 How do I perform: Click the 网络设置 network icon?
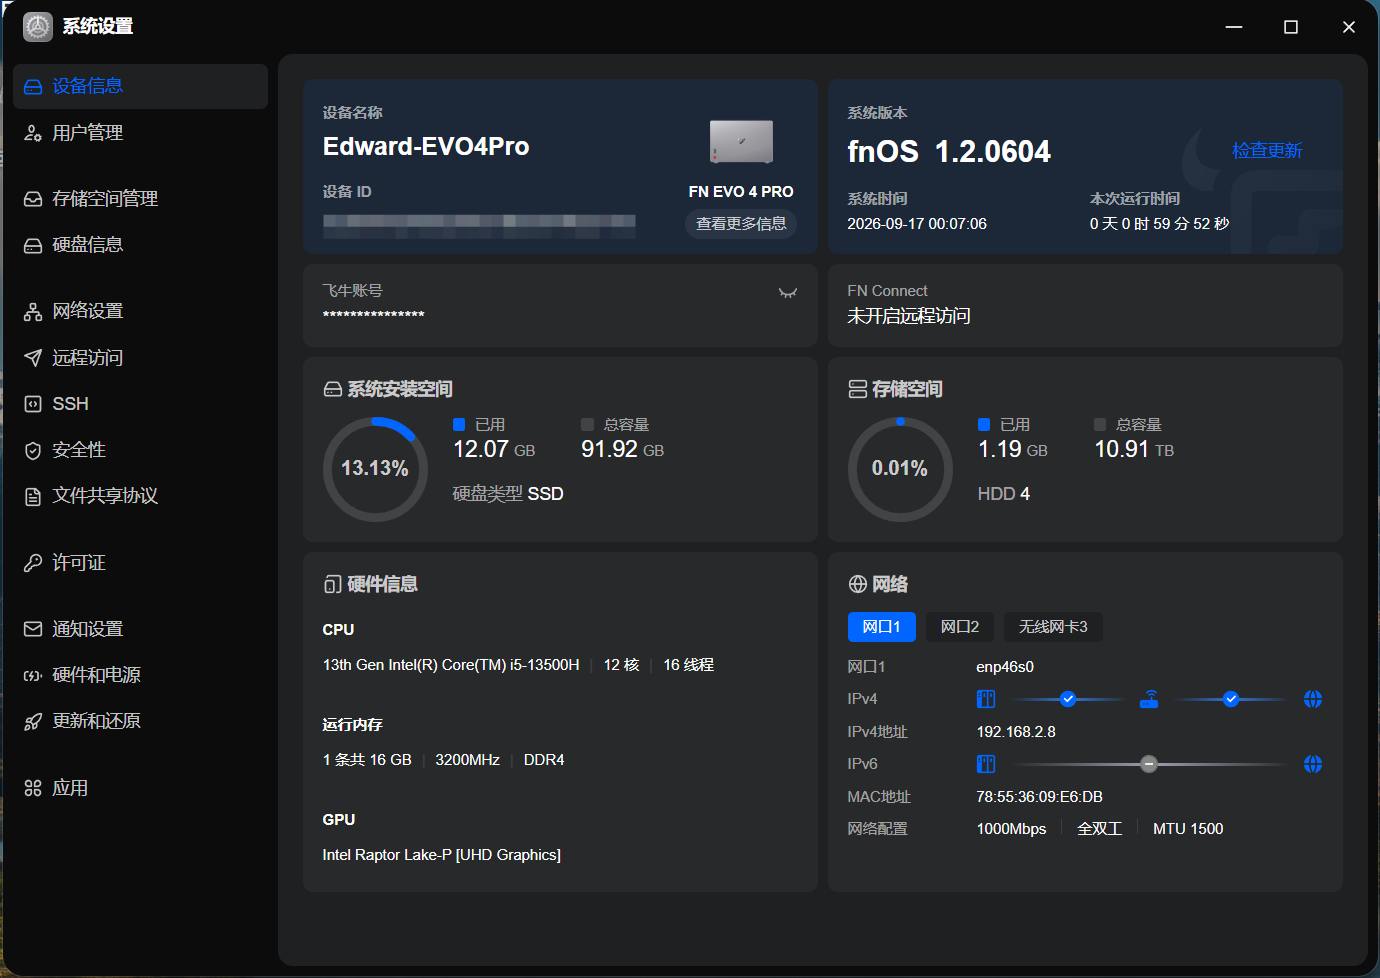[x=33, y=312]
